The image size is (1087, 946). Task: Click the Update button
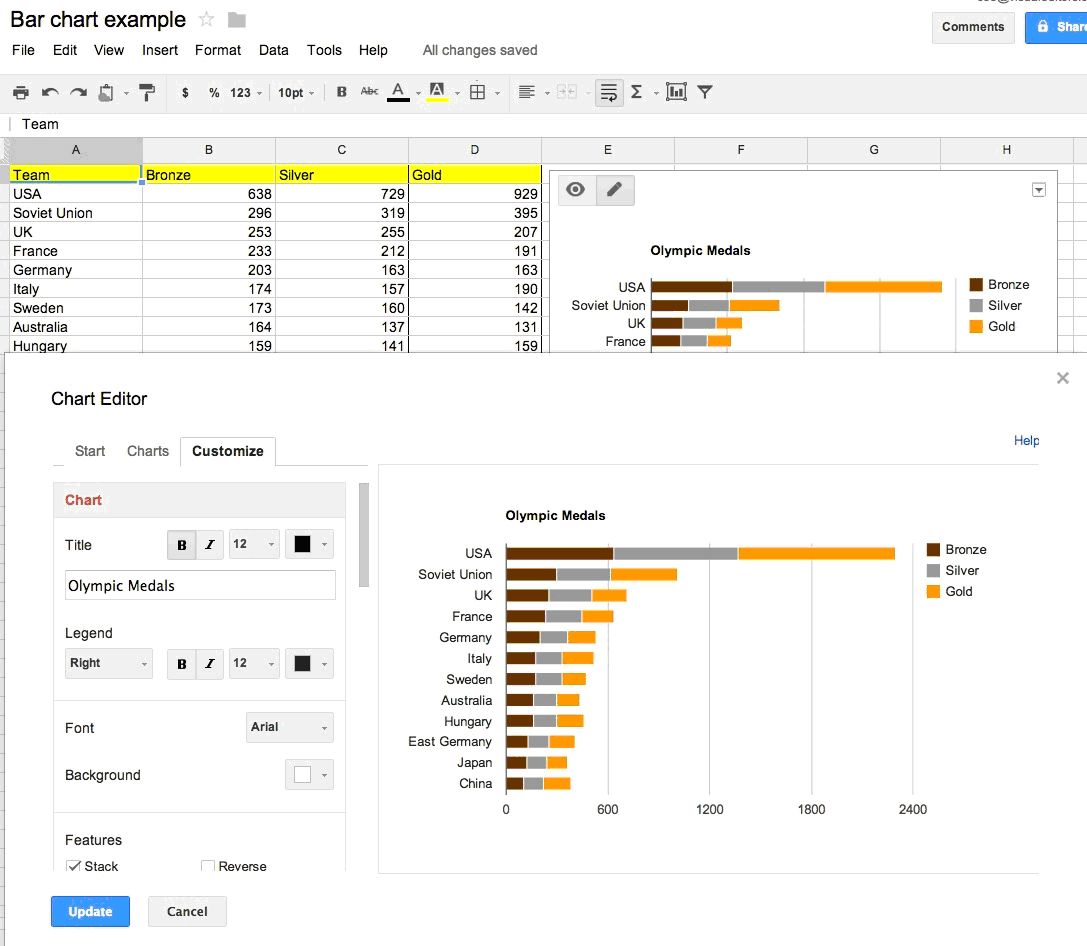point(90,911)
